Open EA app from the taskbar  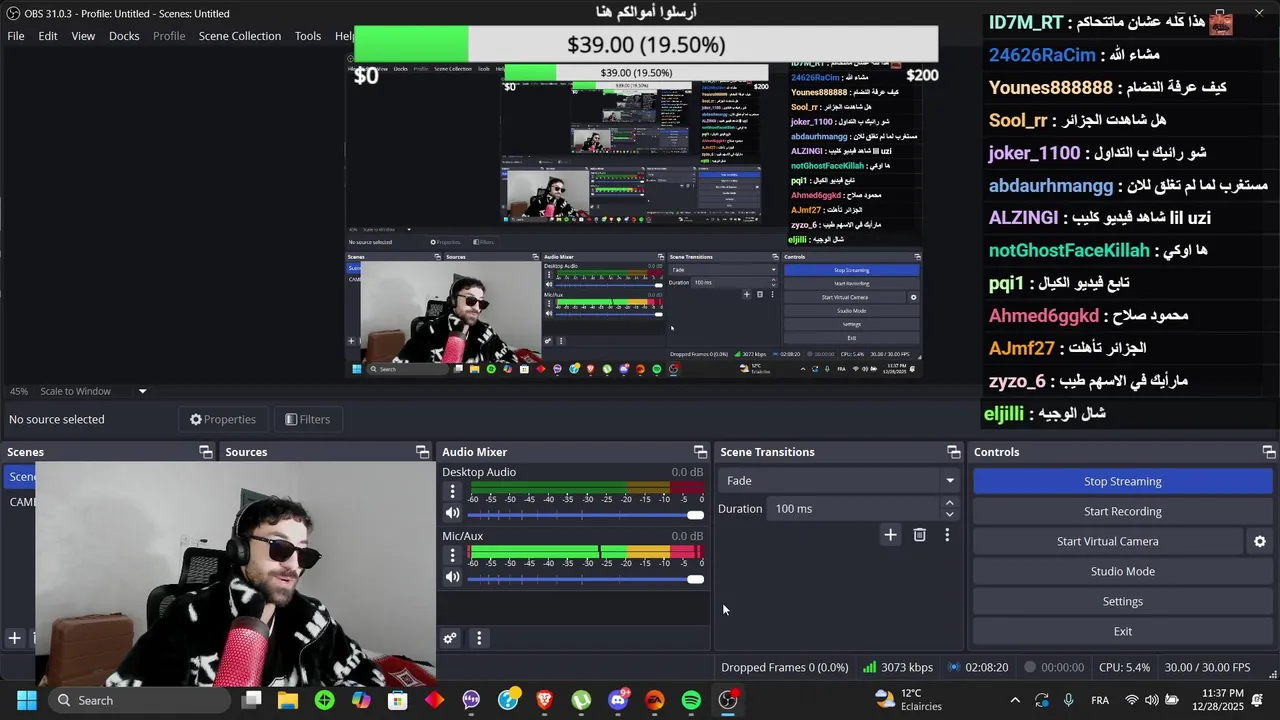click(654, 700)
